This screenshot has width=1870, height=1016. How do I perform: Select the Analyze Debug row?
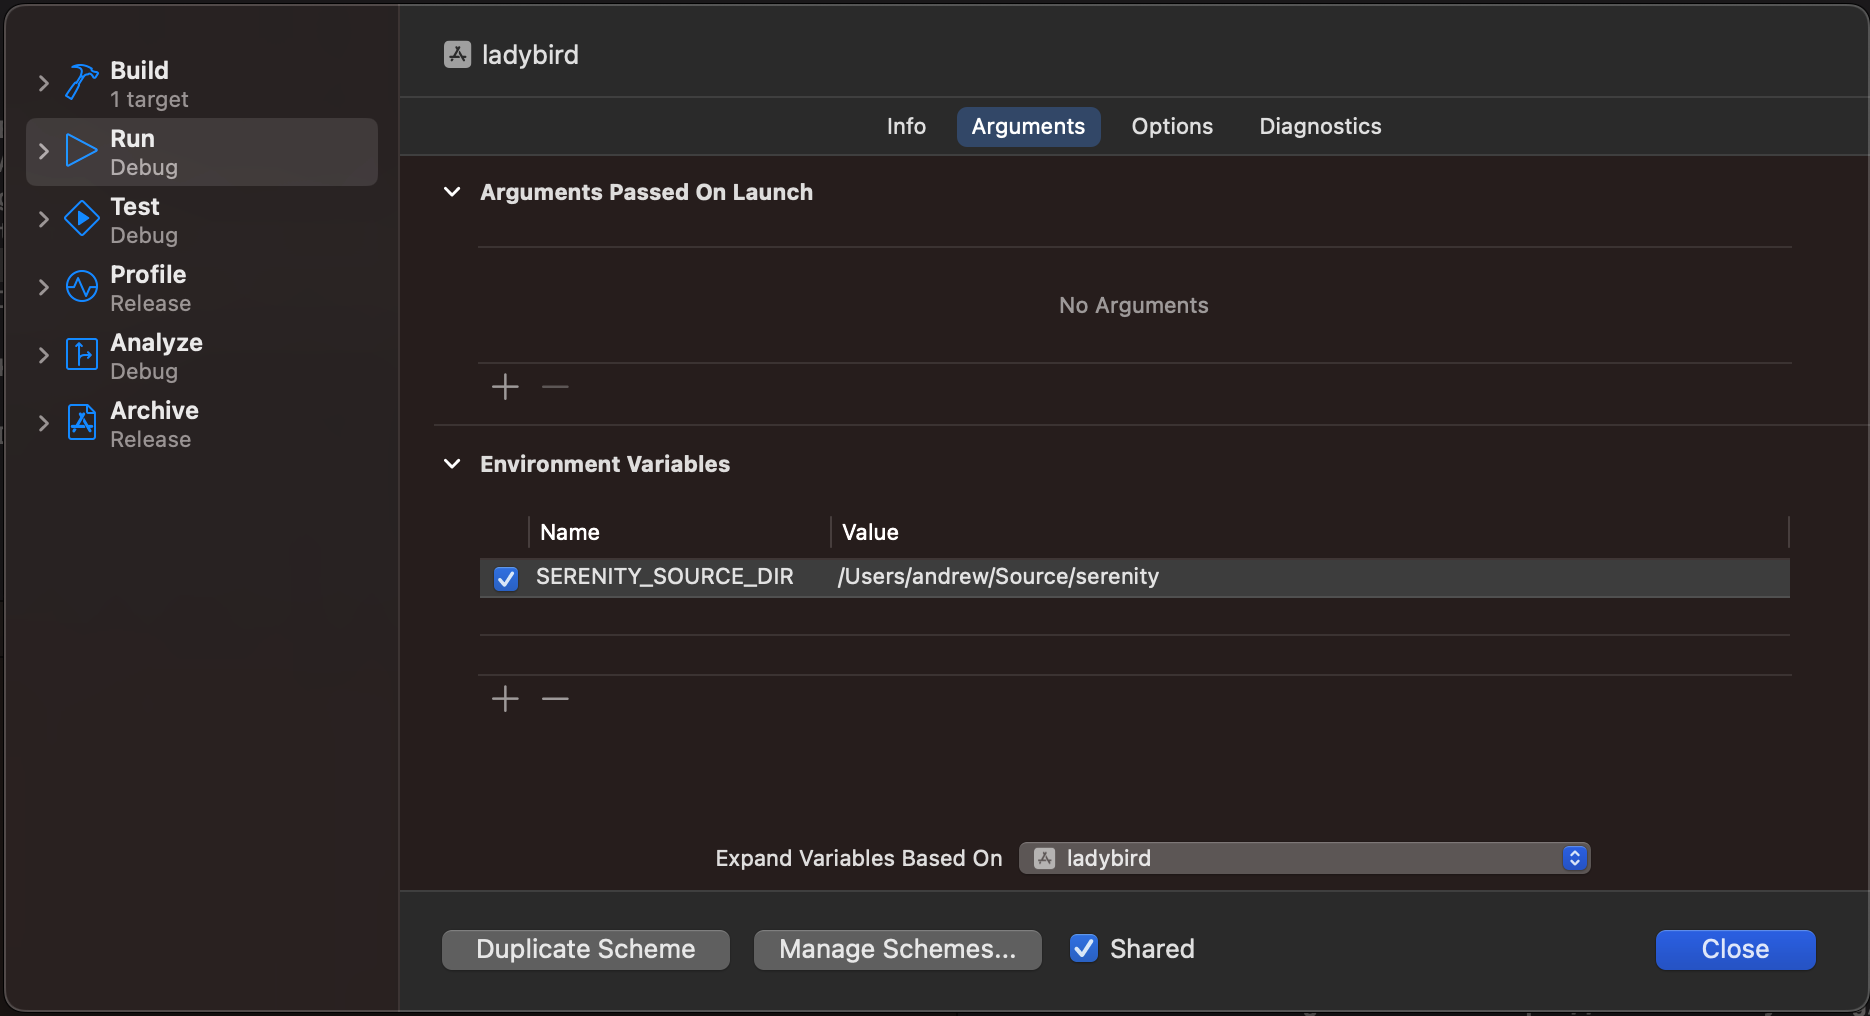pyautogui.click(x=202, y=356)
